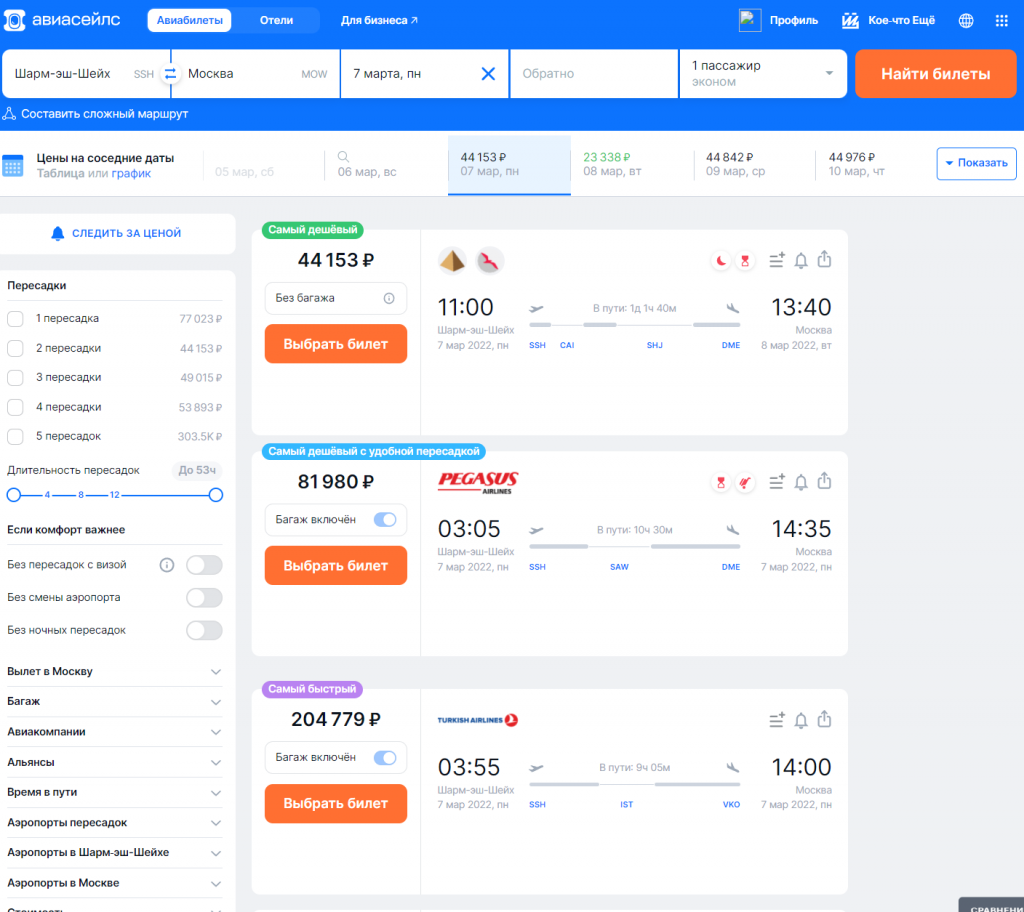The width and height of the screenshot is (1024, 912).
Task: Check the 1 пересадка filter
Action: (x=15, y=319)
